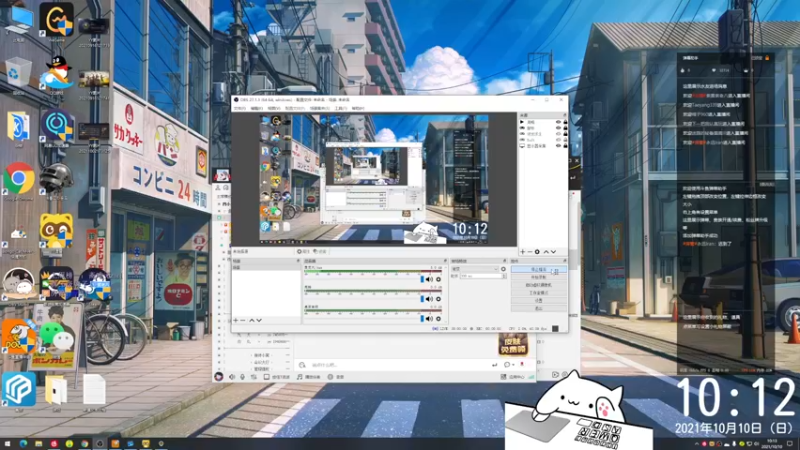Adjust the transition duration stepper
This screenshot has width=800, height=450.
(x=504, y=276)
